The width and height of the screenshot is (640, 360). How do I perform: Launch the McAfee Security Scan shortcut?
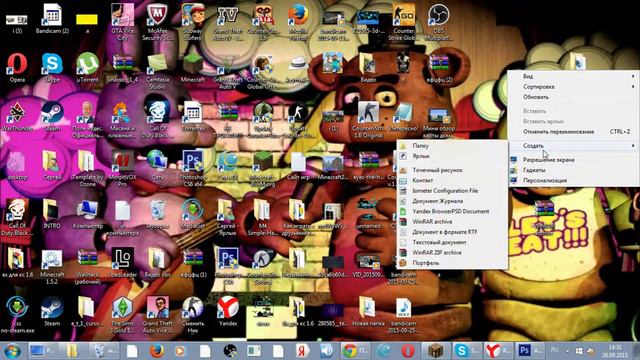tap(158, 22)
